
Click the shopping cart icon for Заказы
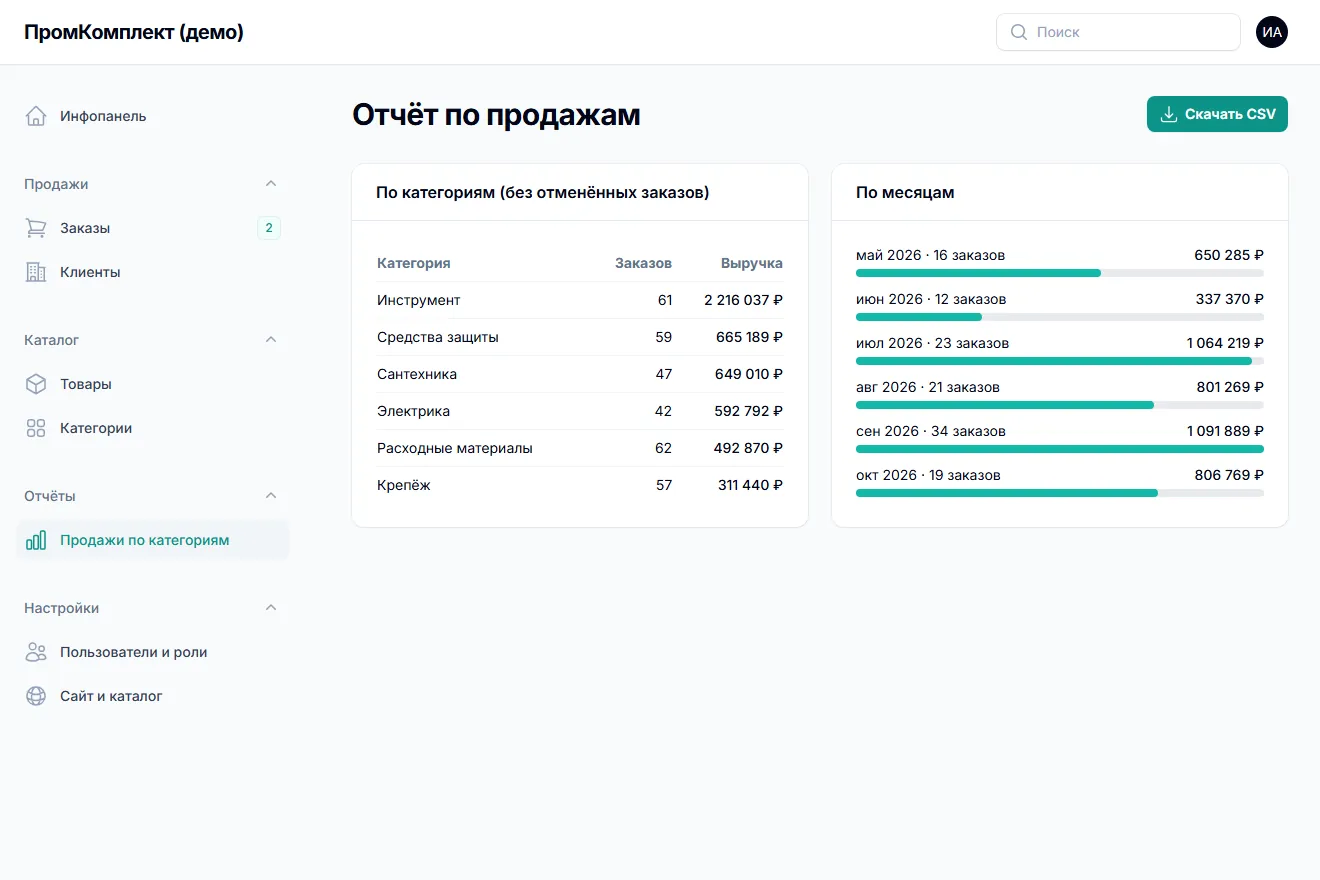coord(36,228)
